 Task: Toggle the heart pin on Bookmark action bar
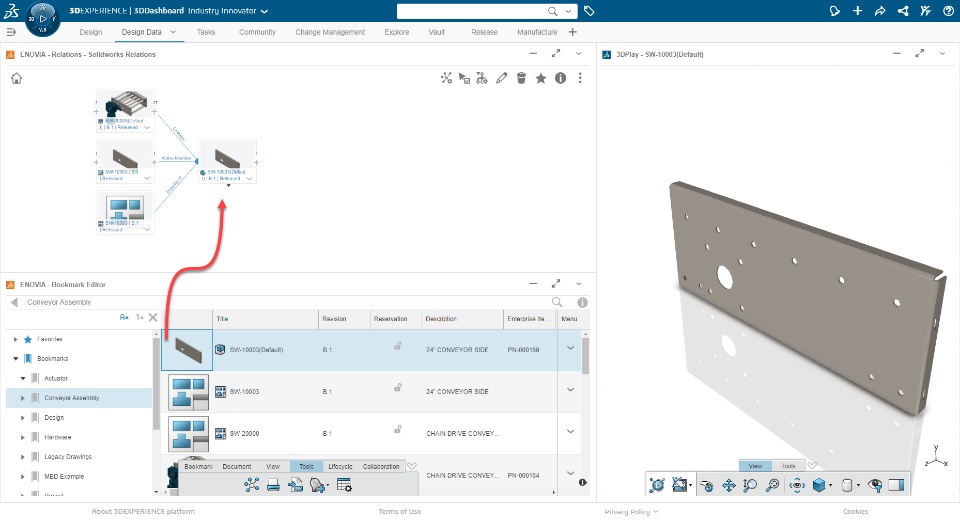412,466
